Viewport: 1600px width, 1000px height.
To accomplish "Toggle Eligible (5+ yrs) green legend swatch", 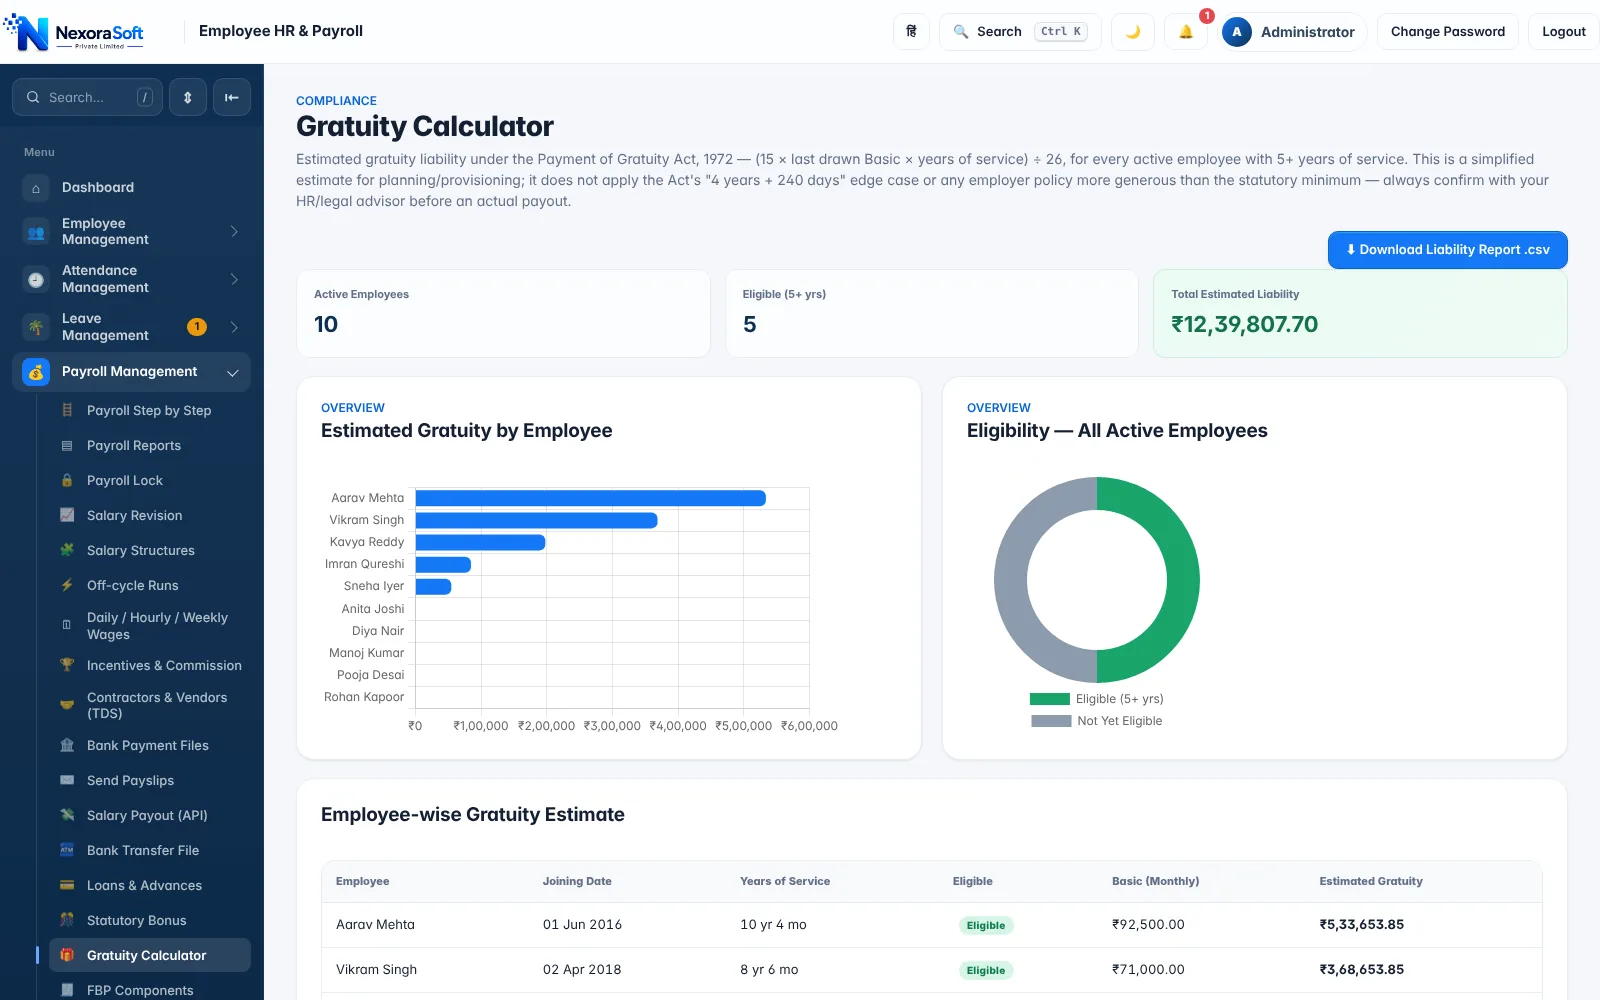I will point(1050,699).
